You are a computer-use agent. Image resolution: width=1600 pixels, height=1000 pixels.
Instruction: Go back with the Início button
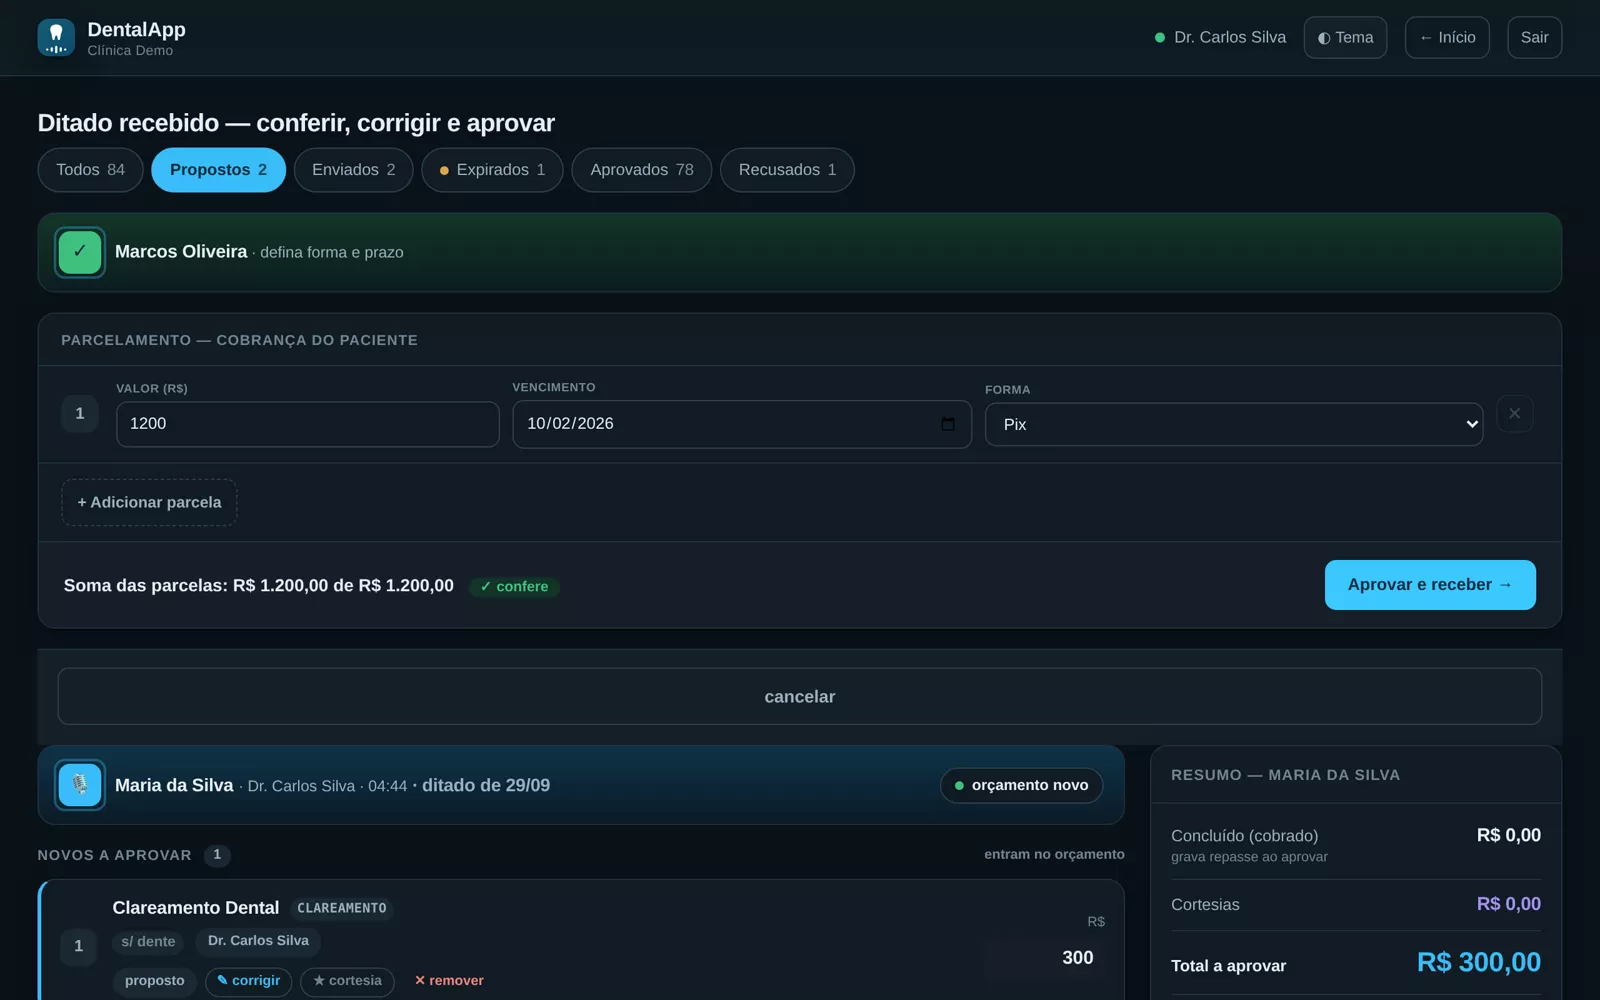click(1447, 38)
